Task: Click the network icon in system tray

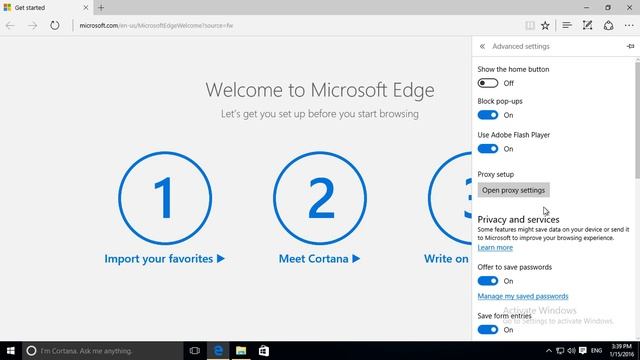Action: 560,351
